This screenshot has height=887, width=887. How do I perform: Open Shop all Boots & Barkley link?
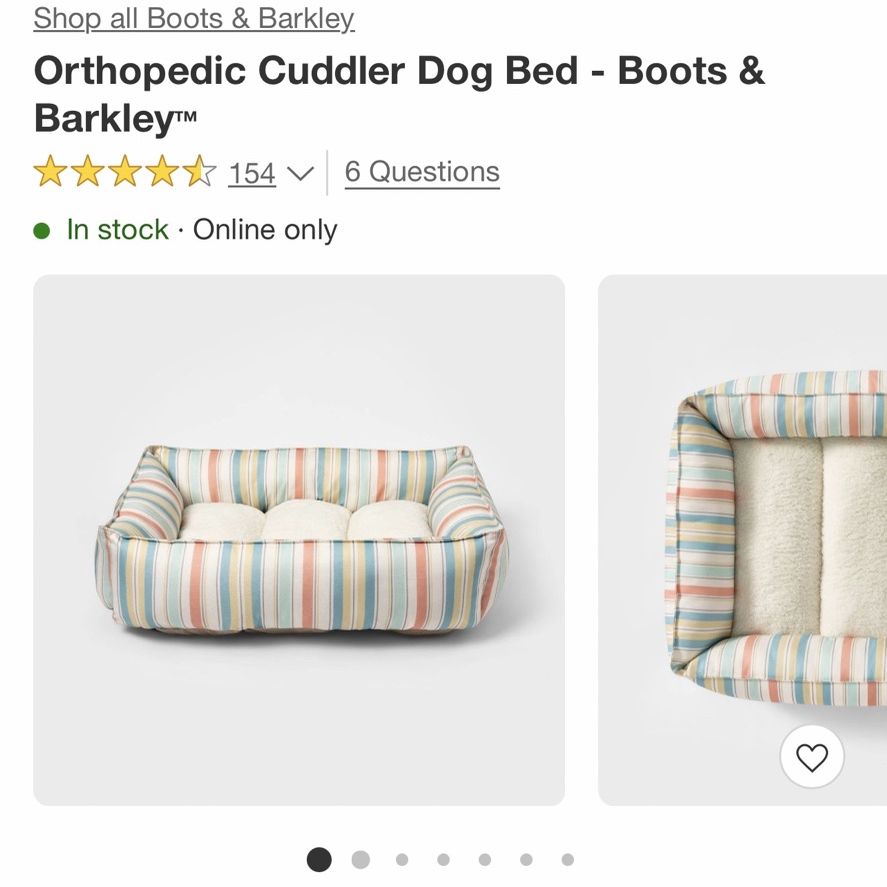click(193, 19)
